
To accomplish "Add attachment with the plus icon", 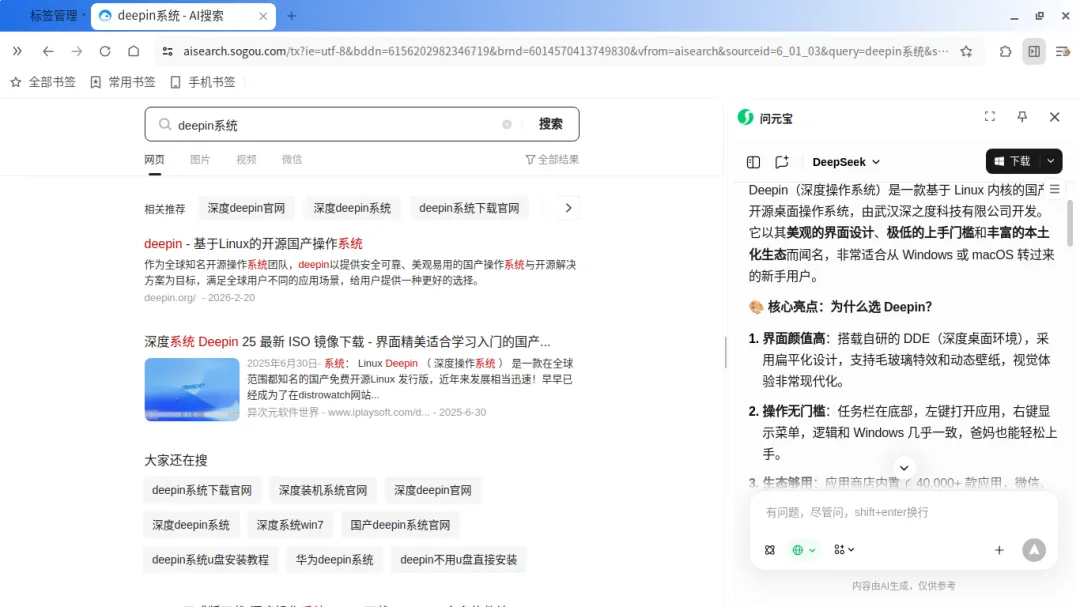I will pyautogui.click(x=999, y=550).
